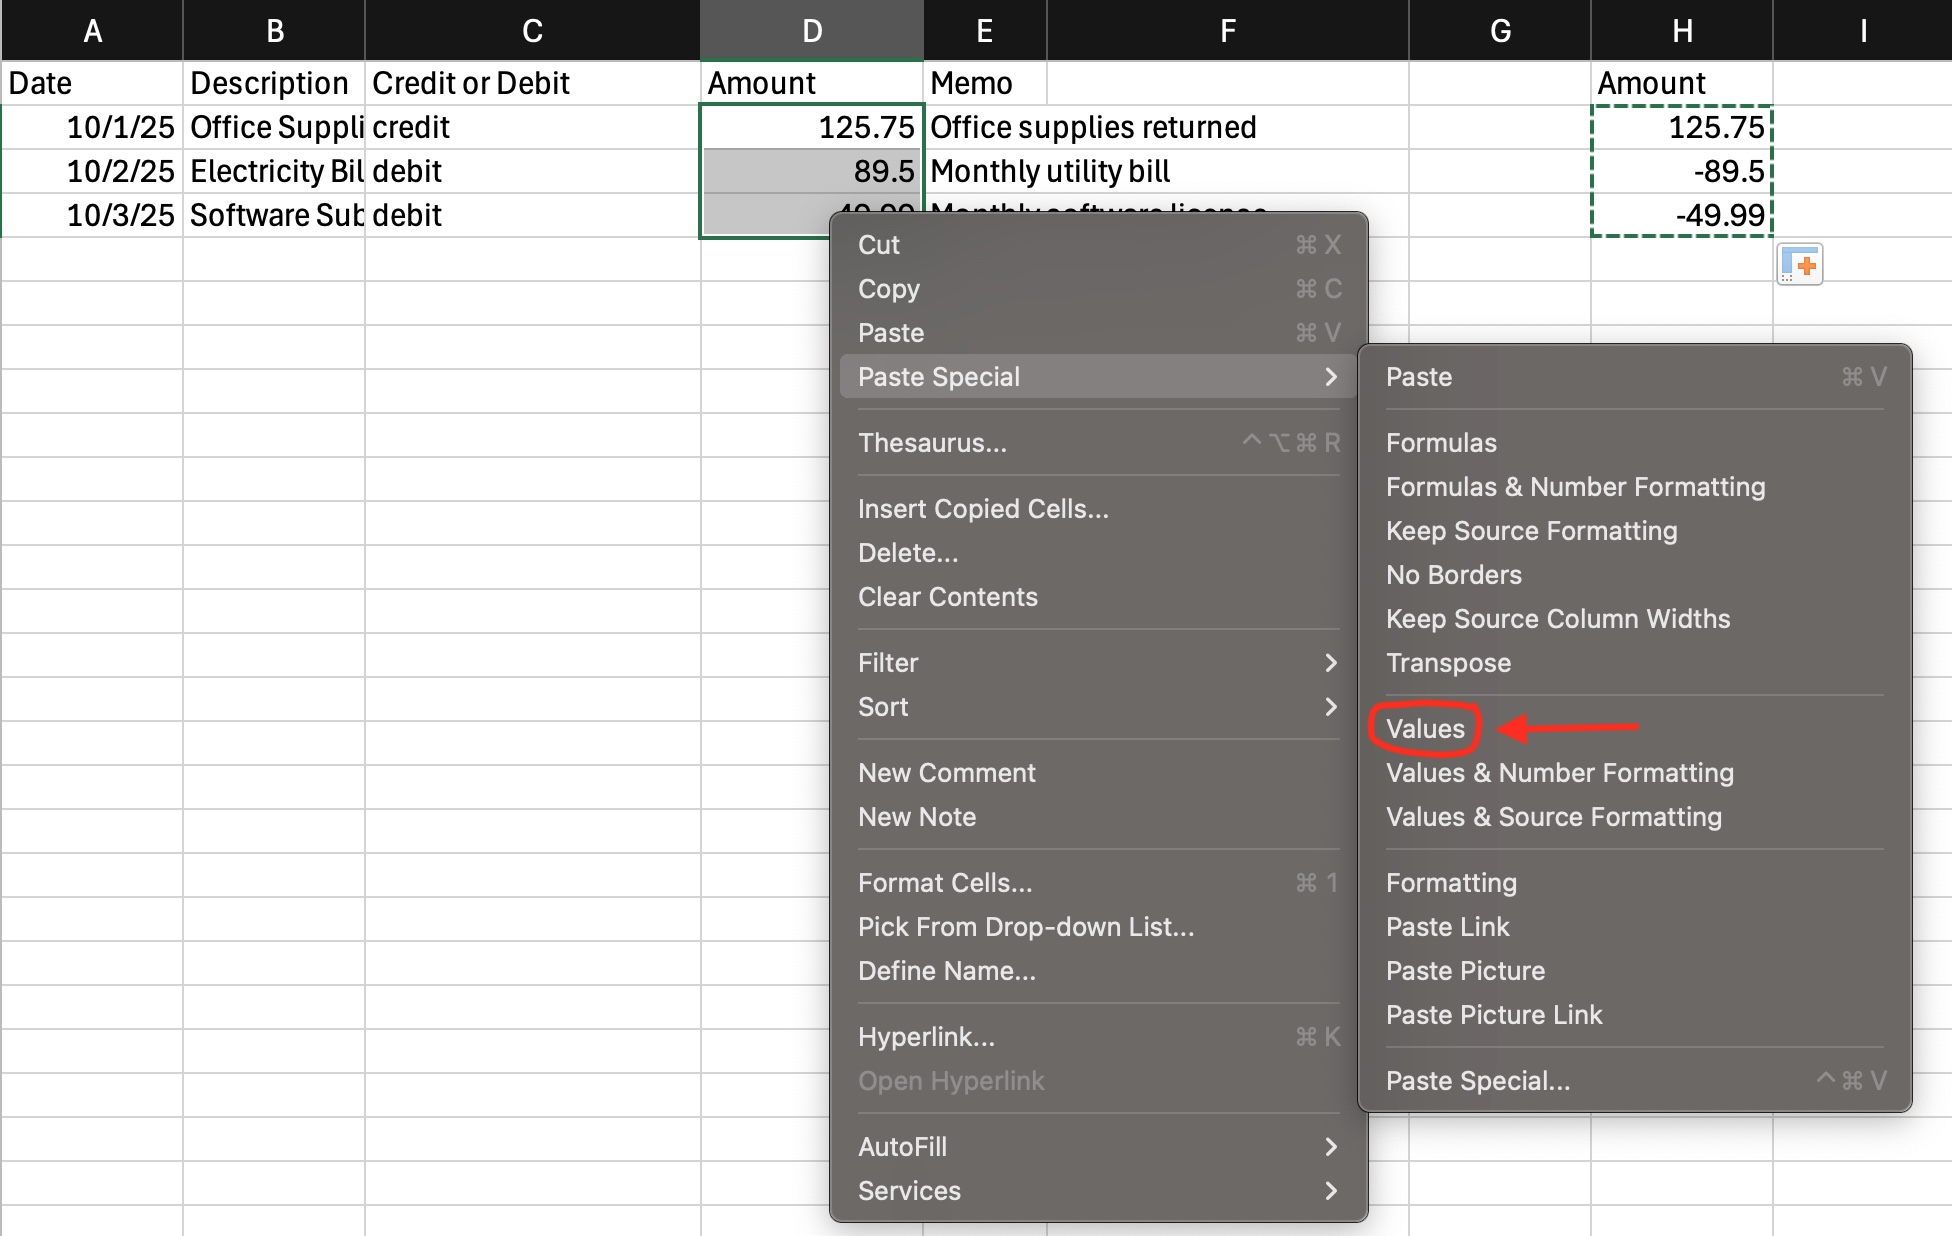Select column C header
Viewport: 1952px width, 1236px height.
(532, 30)
